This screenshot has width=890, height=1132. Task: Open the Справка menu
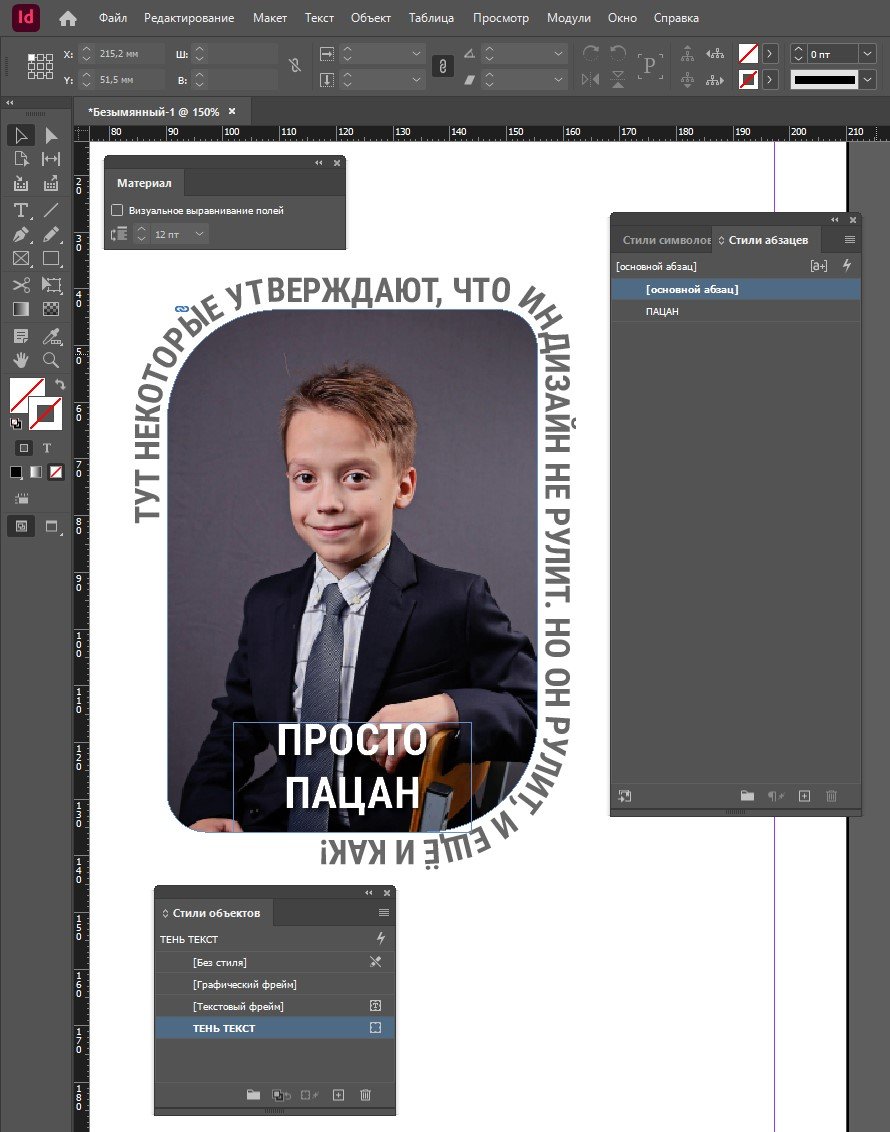(676, 18)
